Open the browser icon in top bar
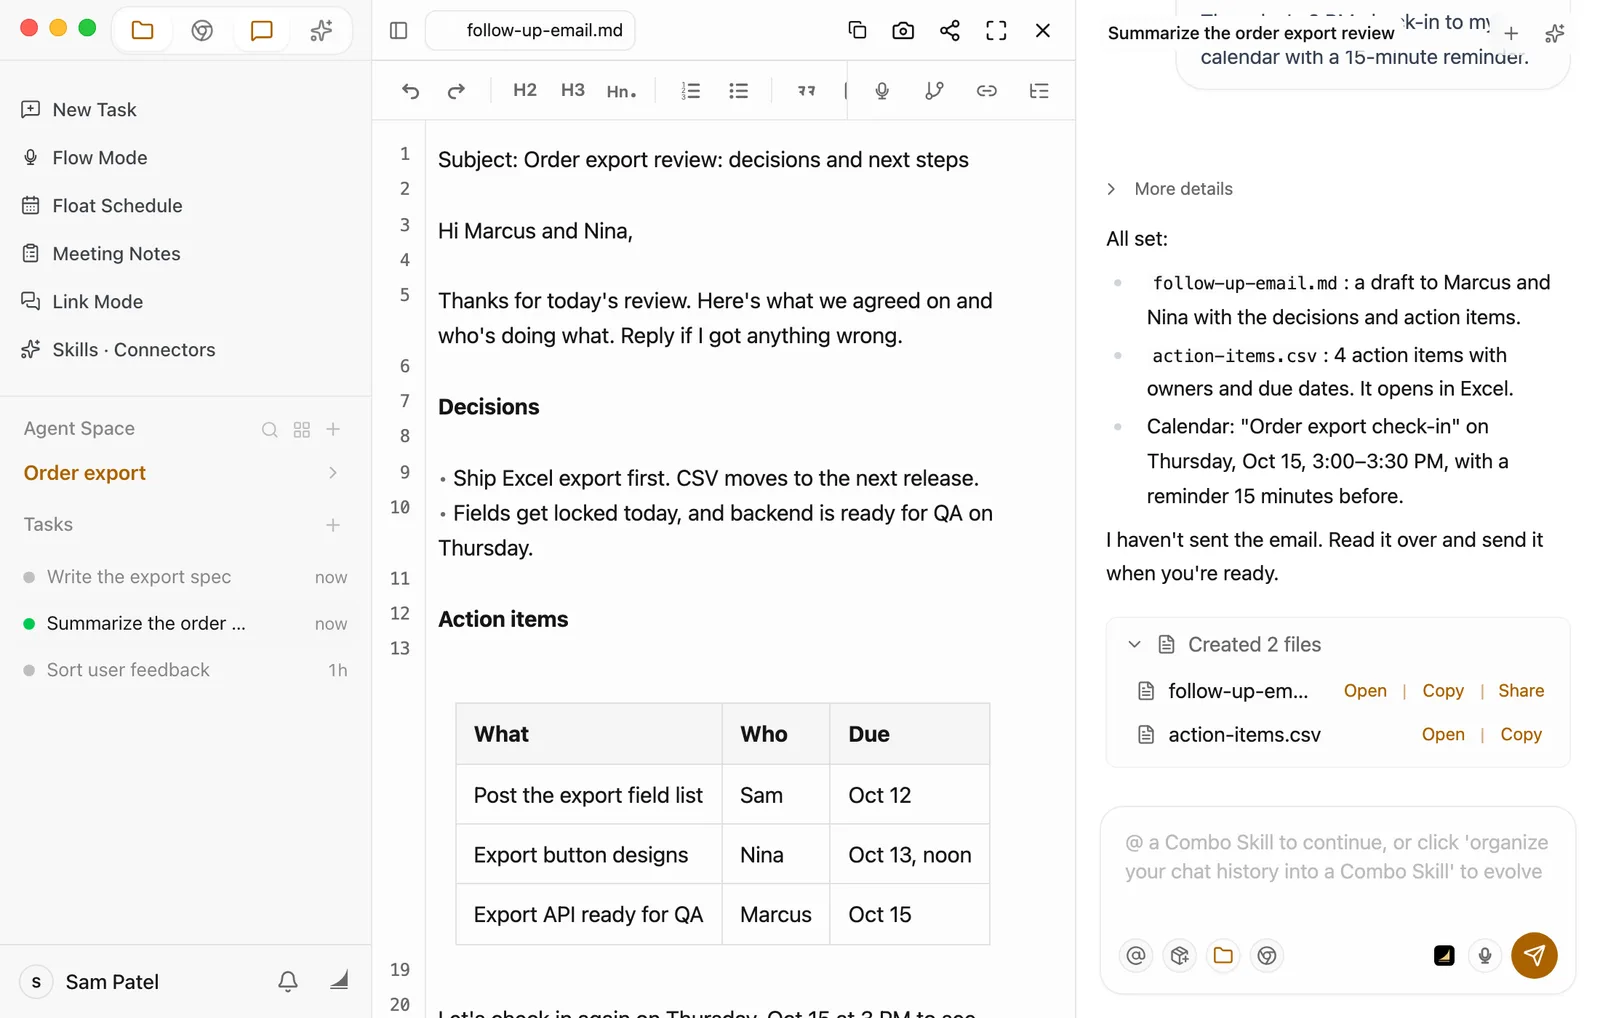Image resolution: width=1600 pixels, height=1018 pixels. coord(202,30)
